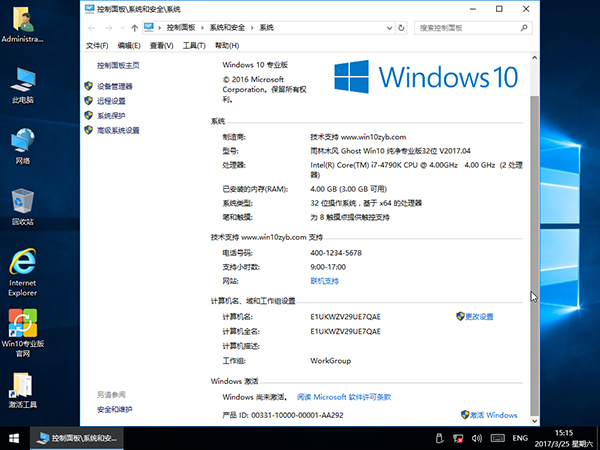Open 系统保护 settings link
Image resolution: width=600 pixels, height=450 pixels.
(110, 116)
